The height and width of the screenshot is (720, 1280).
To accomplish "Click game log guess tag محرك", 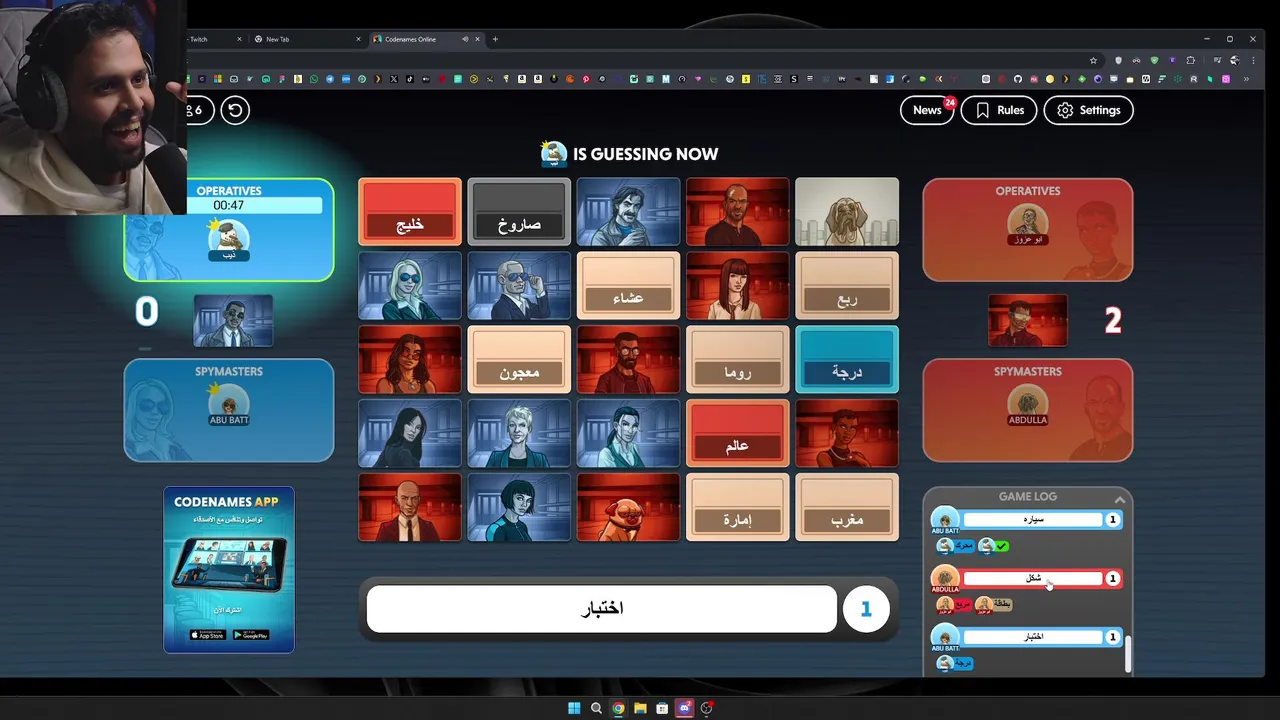I will pos(964,546).
